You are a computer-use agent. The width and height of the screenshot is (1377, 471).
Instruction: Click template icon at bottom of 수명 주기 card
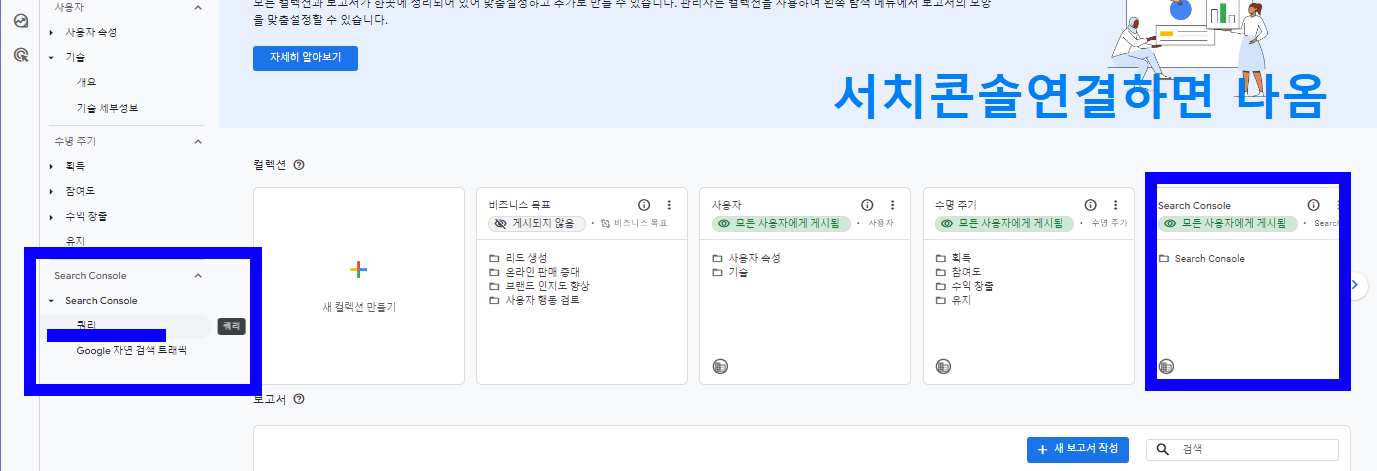coord(943,367)
